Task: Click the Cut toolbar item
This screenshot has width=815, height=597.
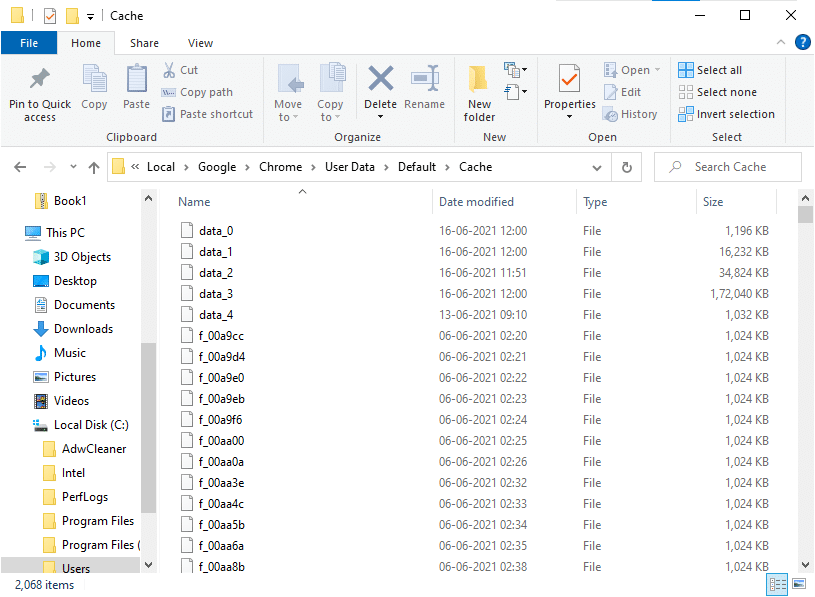Action: (x=180, y=69)
